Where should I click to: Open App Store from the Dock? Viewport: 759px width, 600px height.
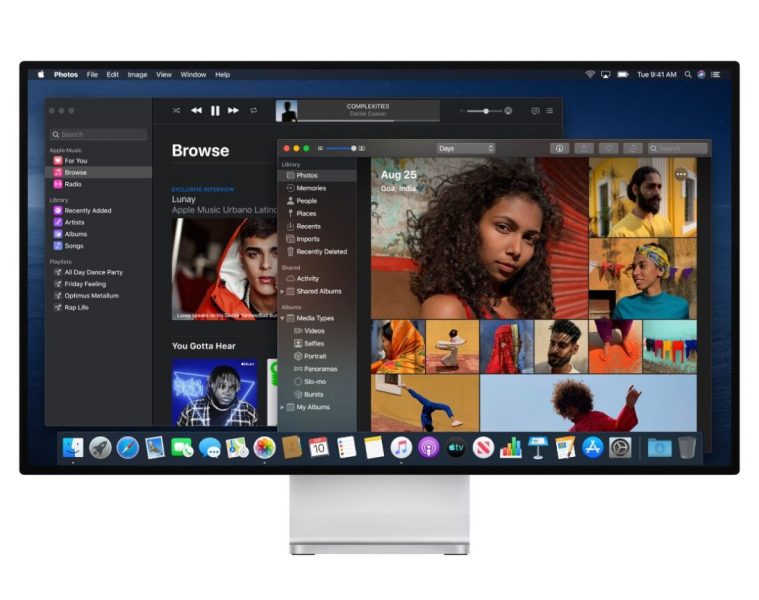tap(593, 448)
